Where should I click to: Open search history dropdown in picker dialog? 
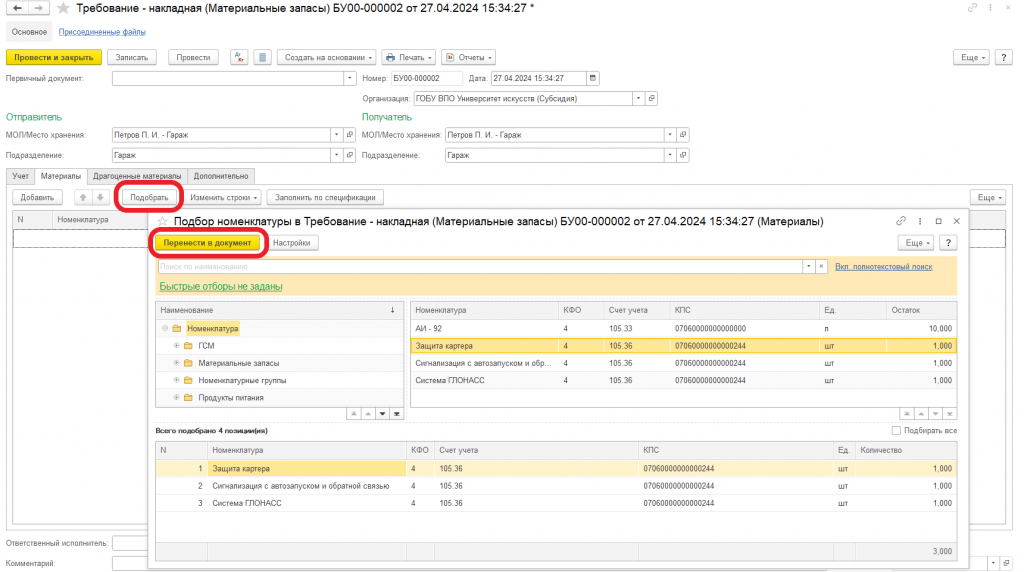808,266
